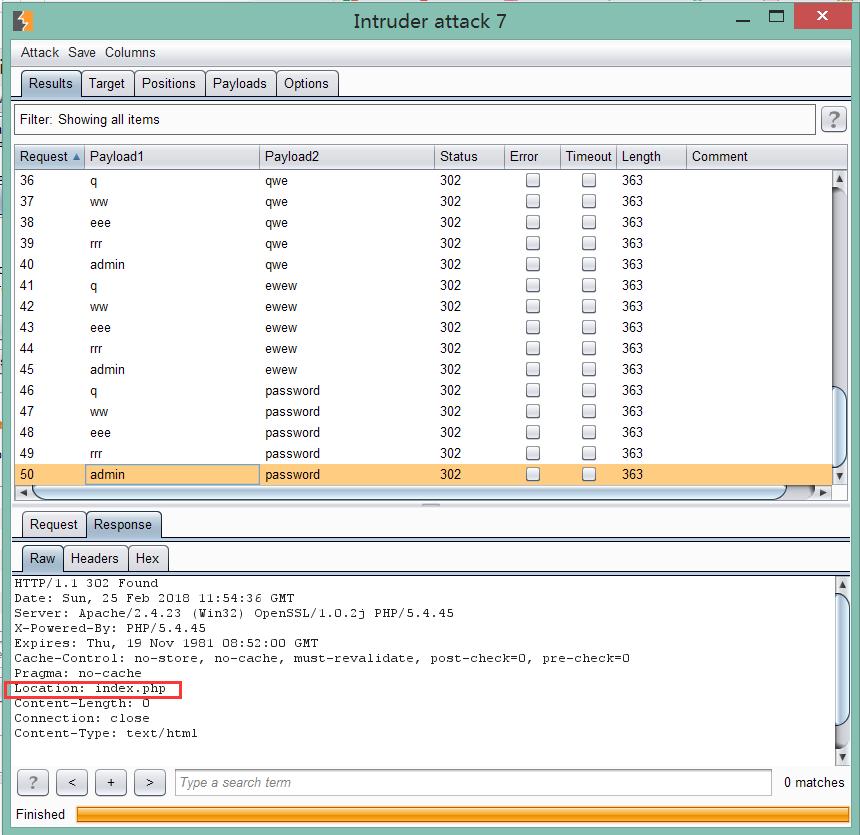Go to next search match arrow

(x=150, y=782)
